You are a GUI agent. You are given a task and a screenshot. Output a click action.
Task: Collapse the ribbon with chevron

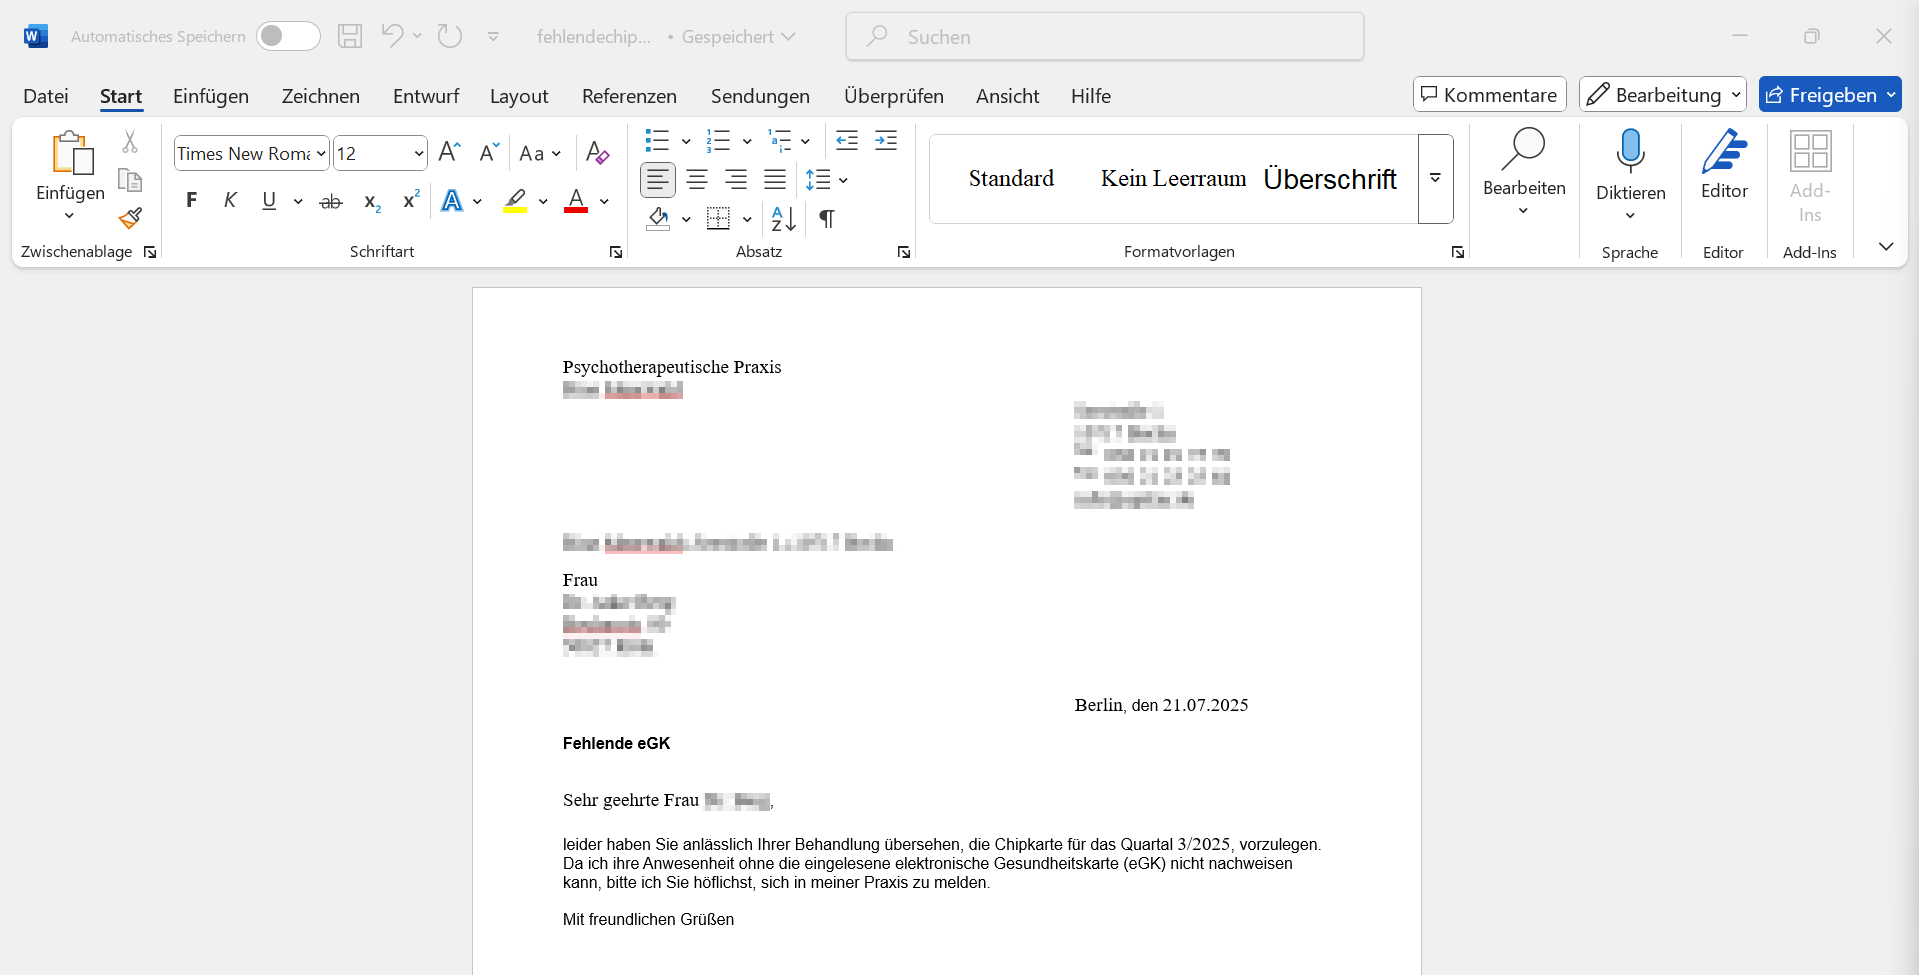click(x=1886, y=247)
